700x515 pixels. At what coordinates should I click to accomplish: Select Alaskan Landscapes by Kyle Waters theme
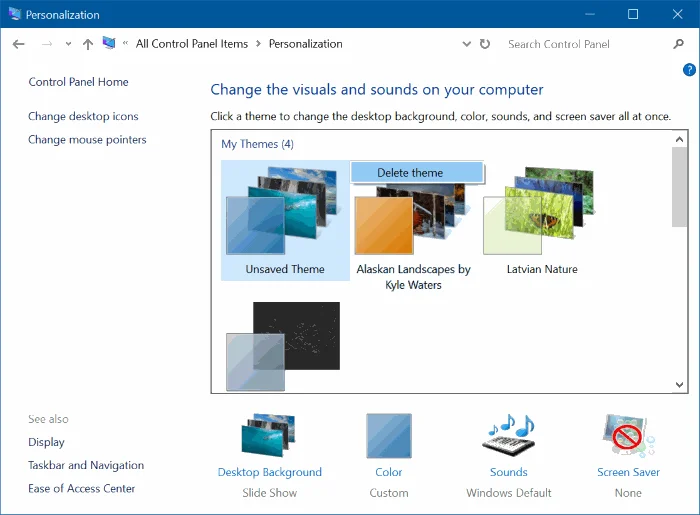413,230
